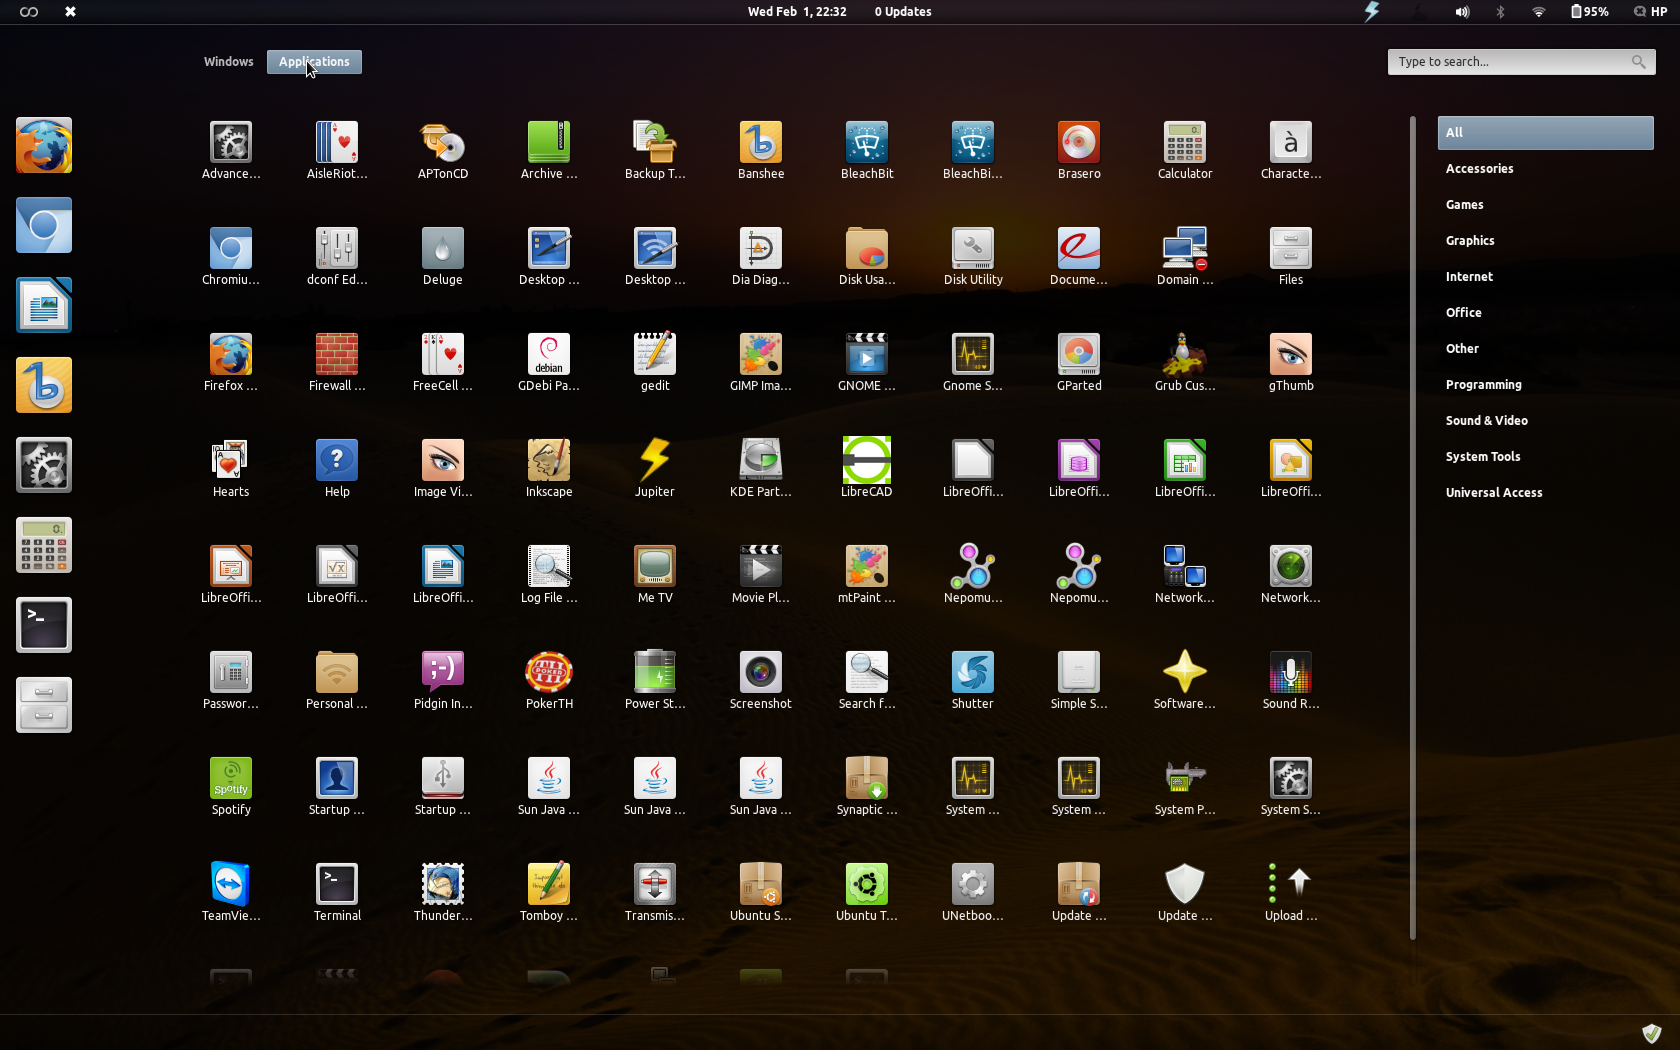Click the application list scrollbar
The width and height of the screenshot is (1680, 1050).
point(1413,528)
